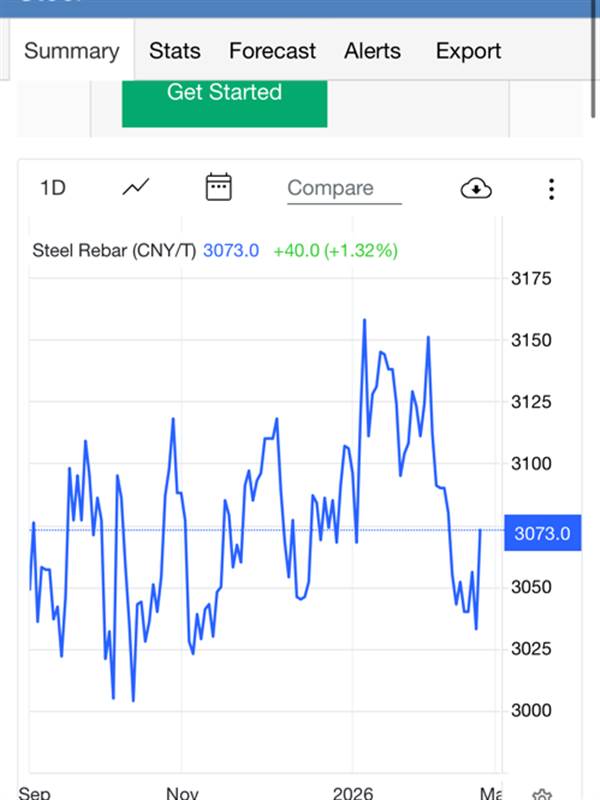Open the chart type line icon
Image resolution: width=600 pixels, height=800 pixels.
pyautogui.click(x=136, y=187)
